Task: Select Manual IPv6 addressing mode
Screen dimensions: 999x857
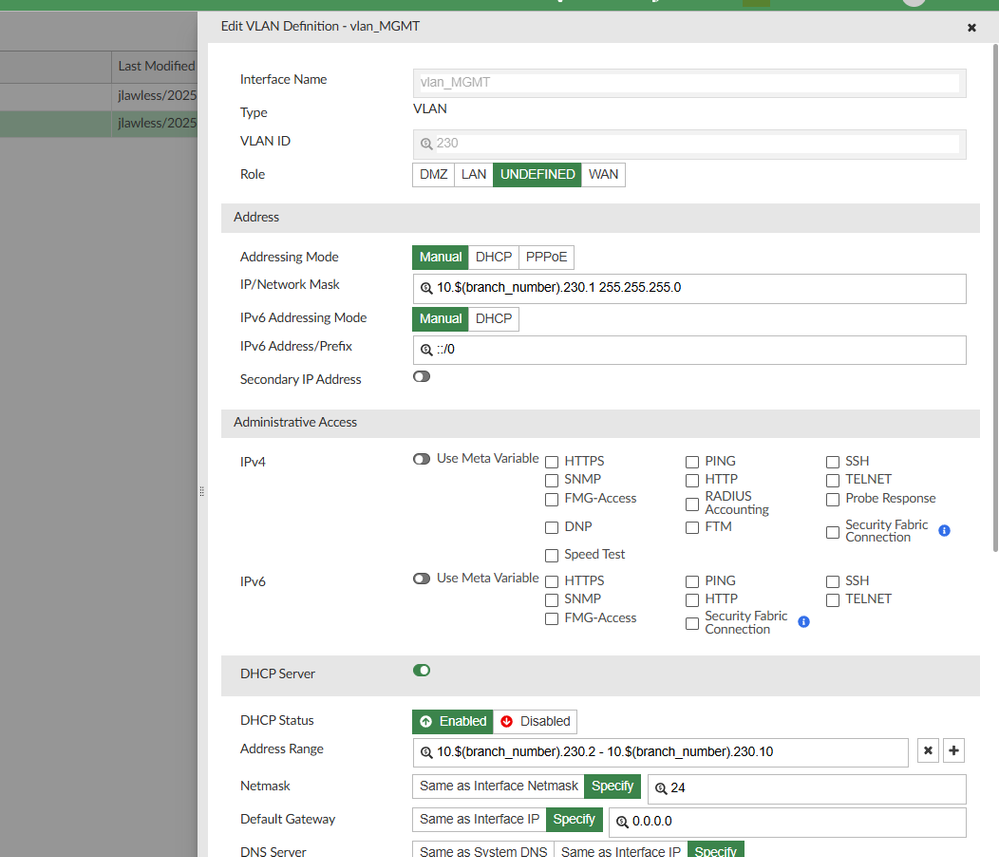Action: (x=440, y=319)
